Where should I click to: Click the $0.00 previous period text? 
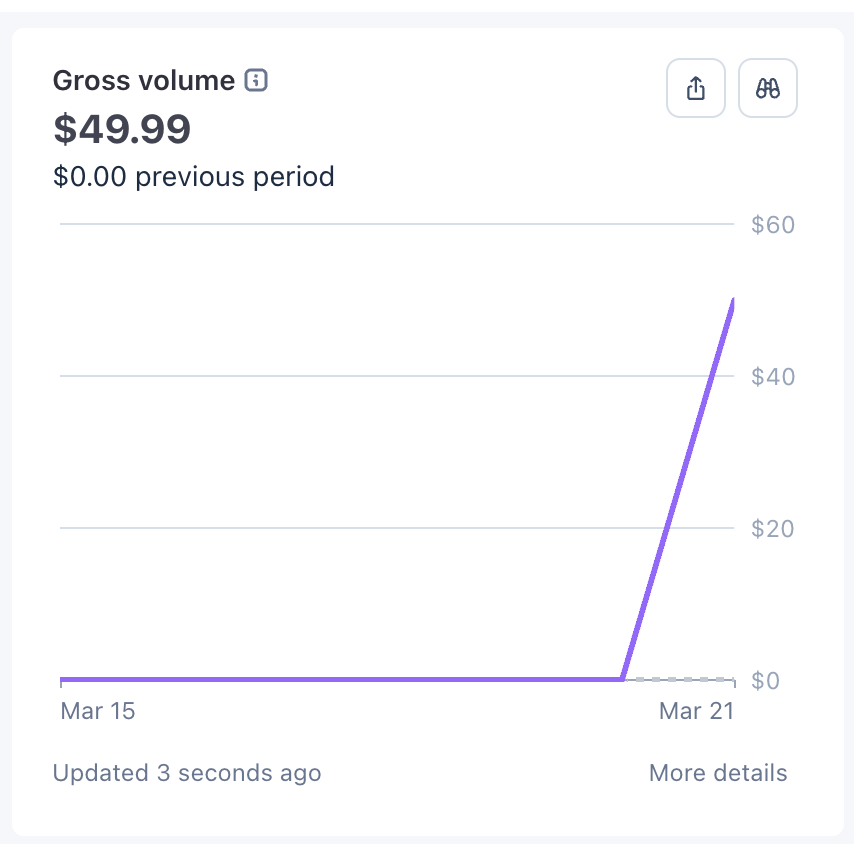click(193, 176)
